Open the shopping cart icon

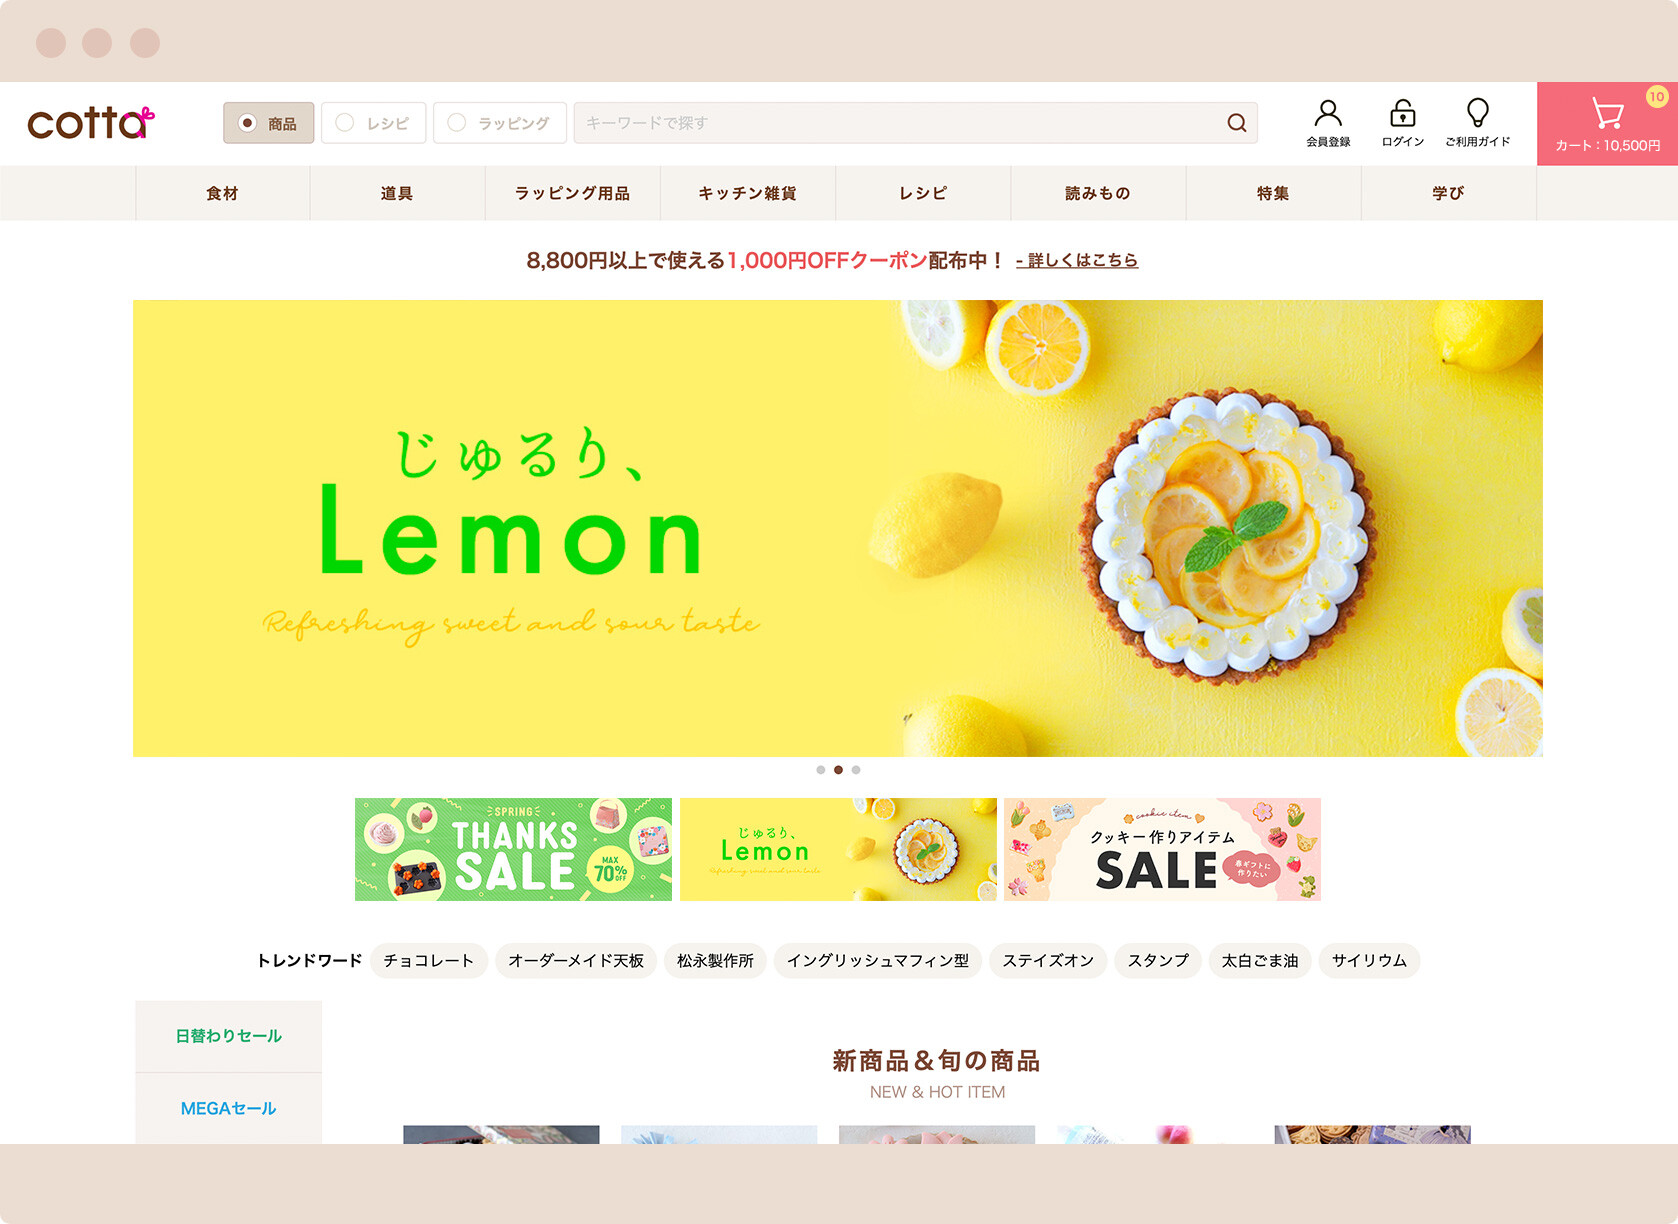[1607, 113]
